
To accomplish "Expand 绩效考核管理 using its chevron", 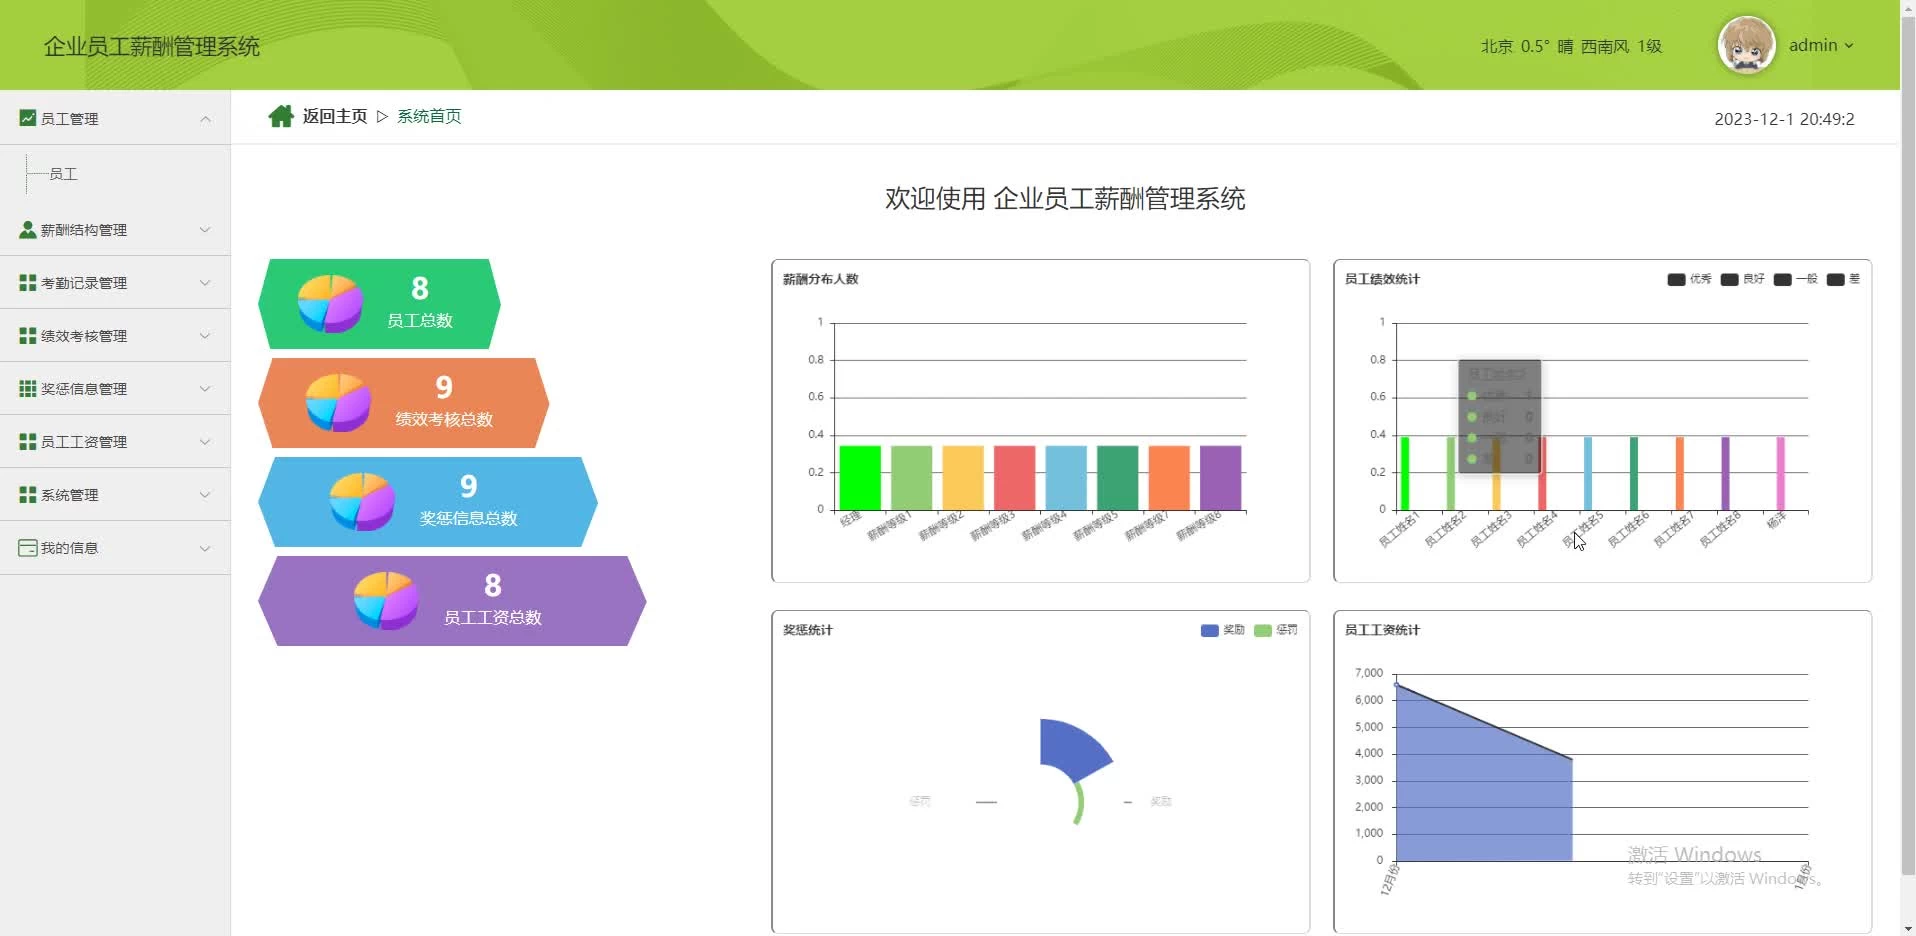I will tap(205, 336).
